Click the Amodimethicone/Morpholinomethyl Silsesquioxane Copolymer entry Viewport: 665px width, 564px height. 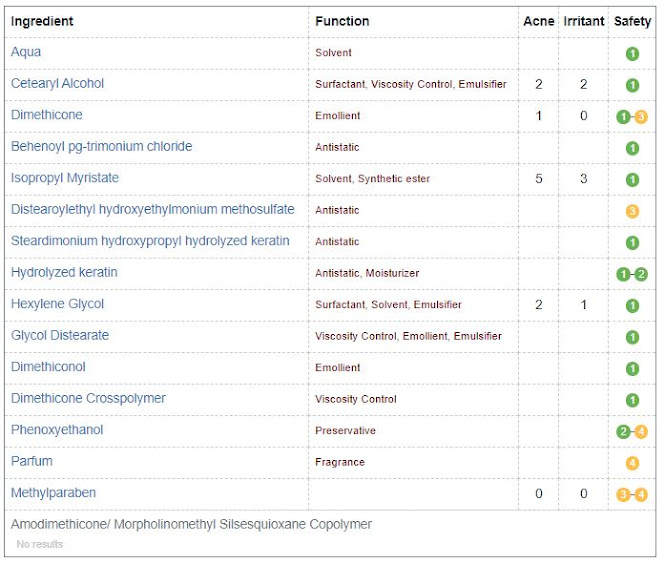coord(191,524)
